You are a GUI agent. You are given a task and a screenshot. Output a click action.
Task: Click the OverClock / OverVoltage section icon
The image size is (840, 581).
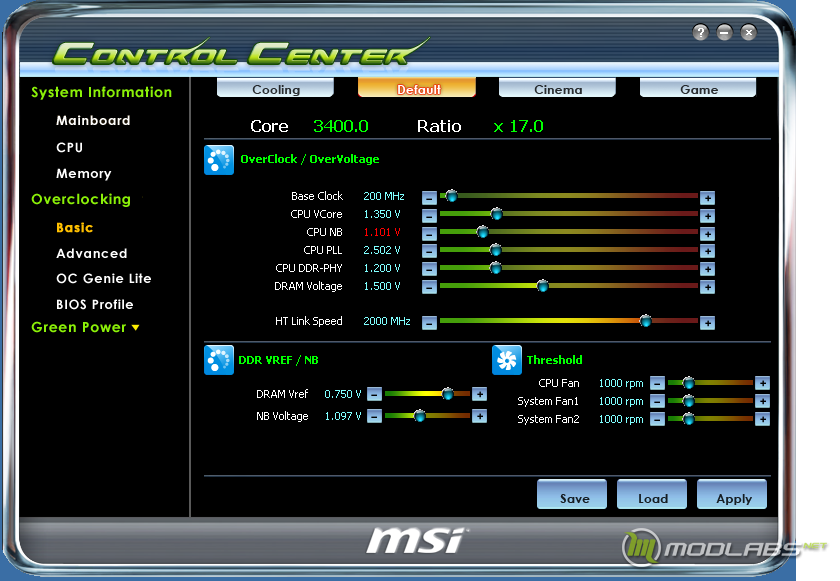click(219, 160)
